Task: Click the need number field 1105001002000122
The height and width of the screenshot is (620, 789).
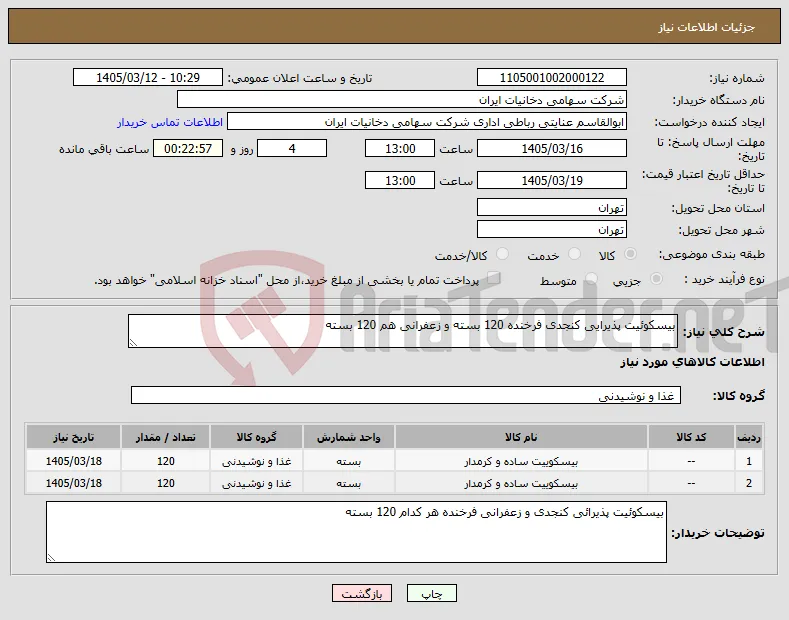Action: point(551,78)
